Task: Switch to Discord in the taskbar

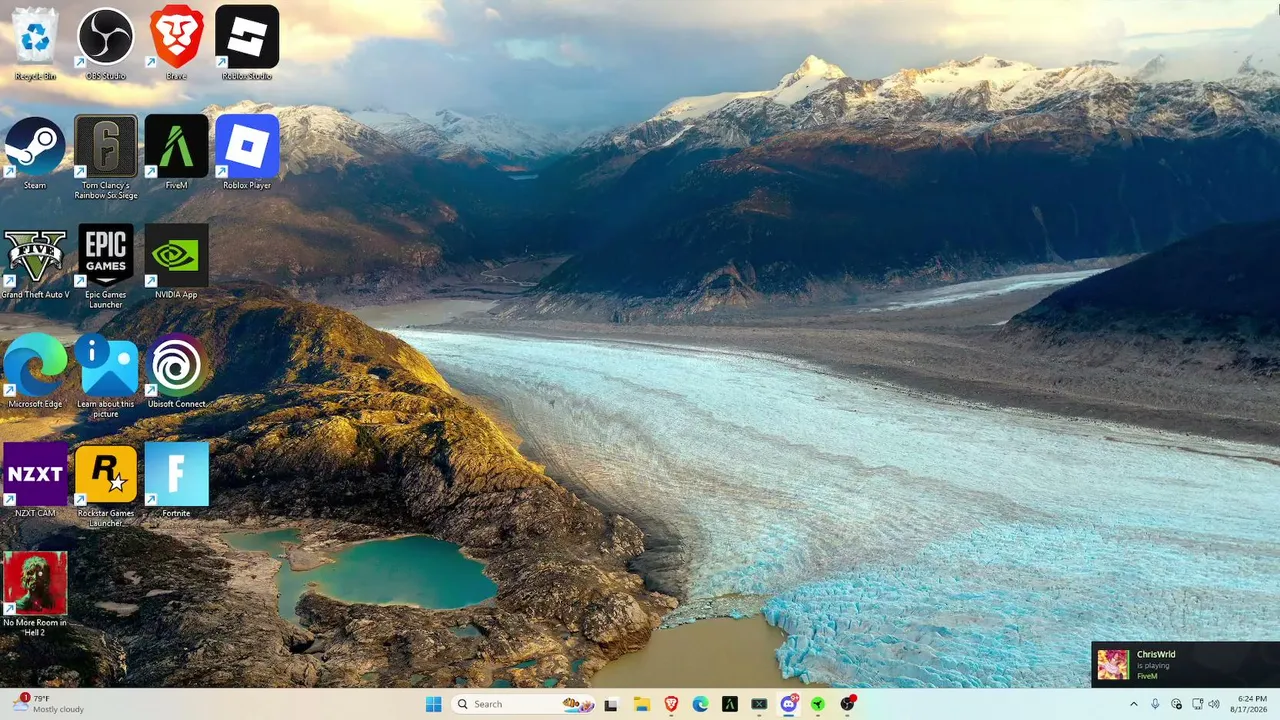Action: (x=789, y=704)
